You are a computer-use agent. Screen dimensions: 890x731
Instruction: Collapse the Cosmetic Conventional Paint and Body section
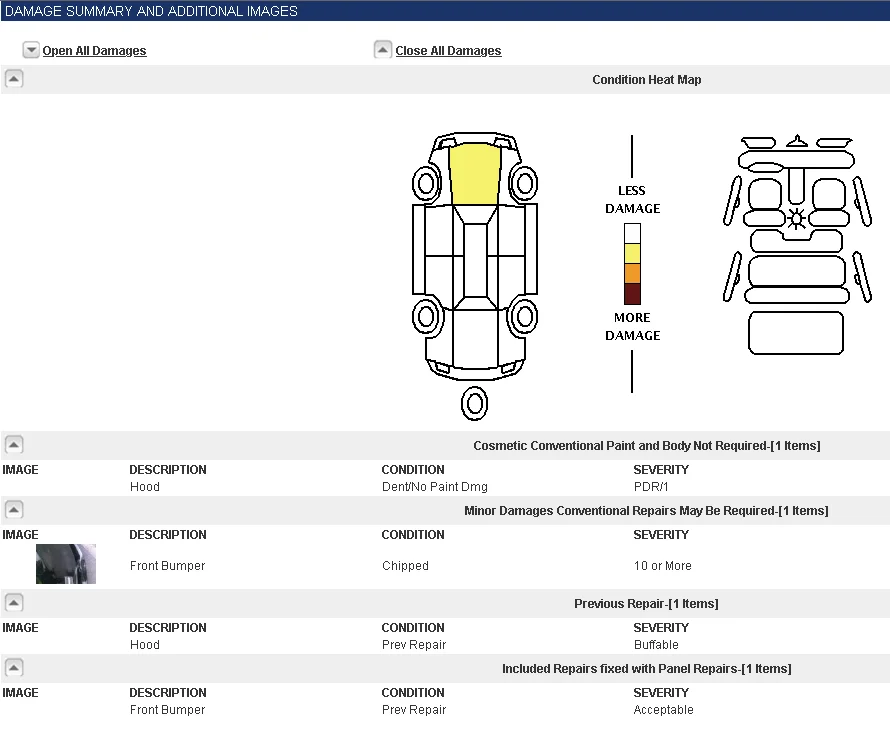point(14,444)
